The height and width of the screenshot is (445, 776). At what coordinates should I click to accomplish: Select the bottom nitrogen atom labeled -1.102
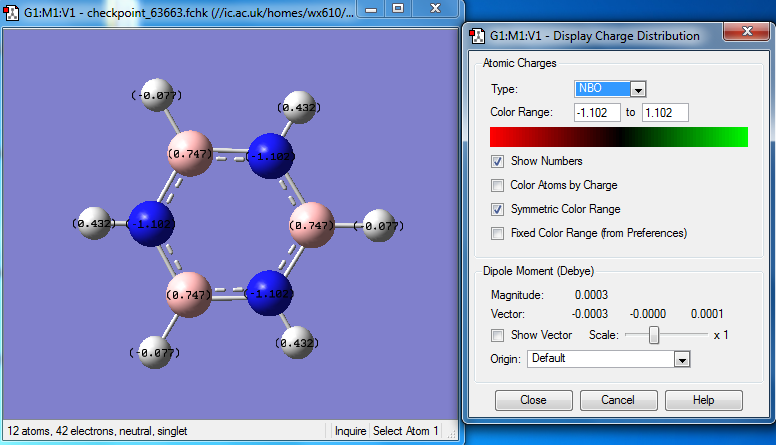pos(269,293)
